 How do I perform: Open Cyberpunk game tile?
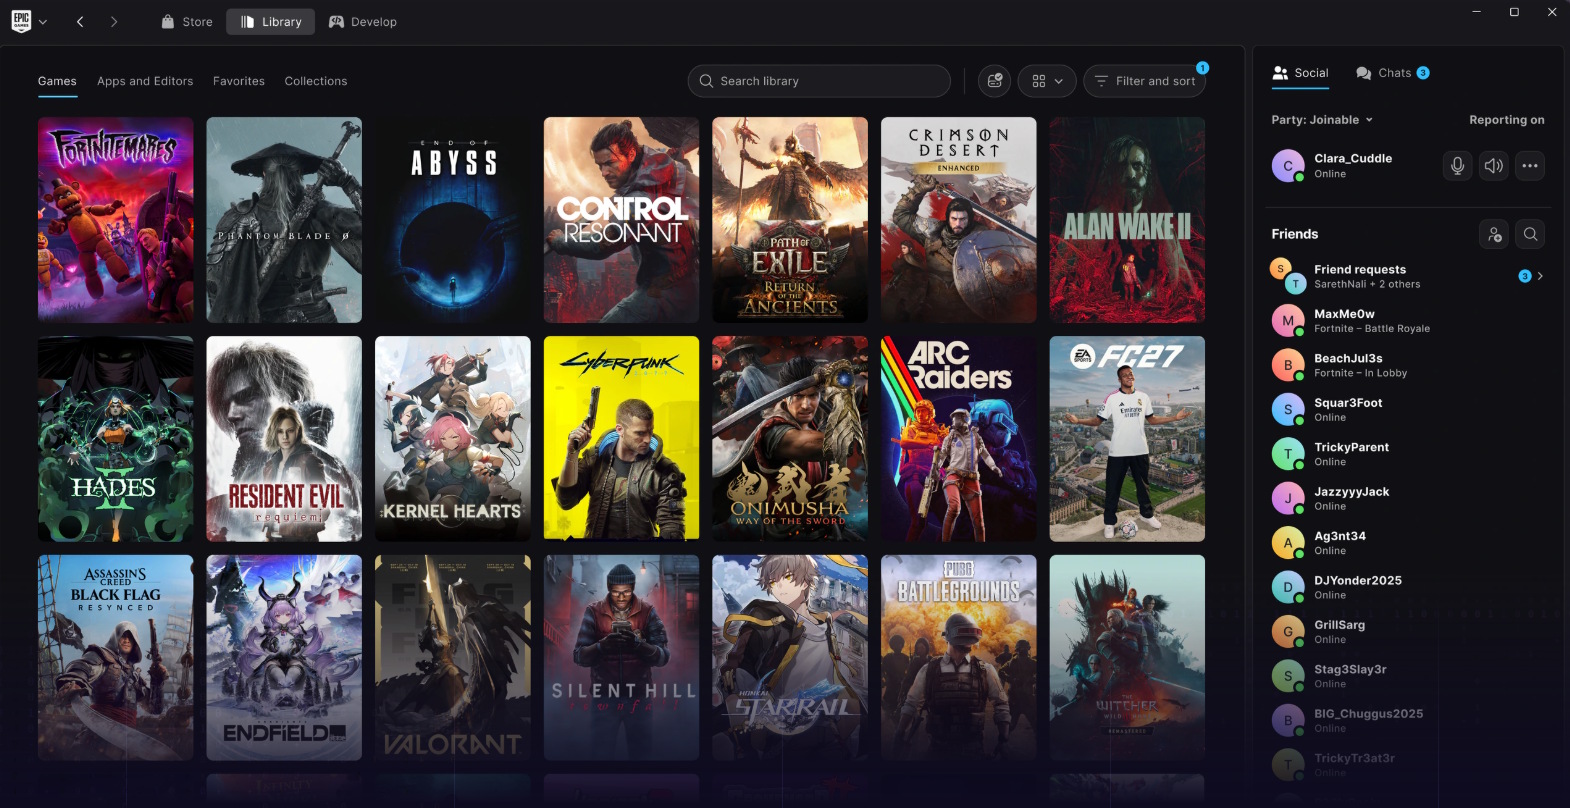pos(621,439)
